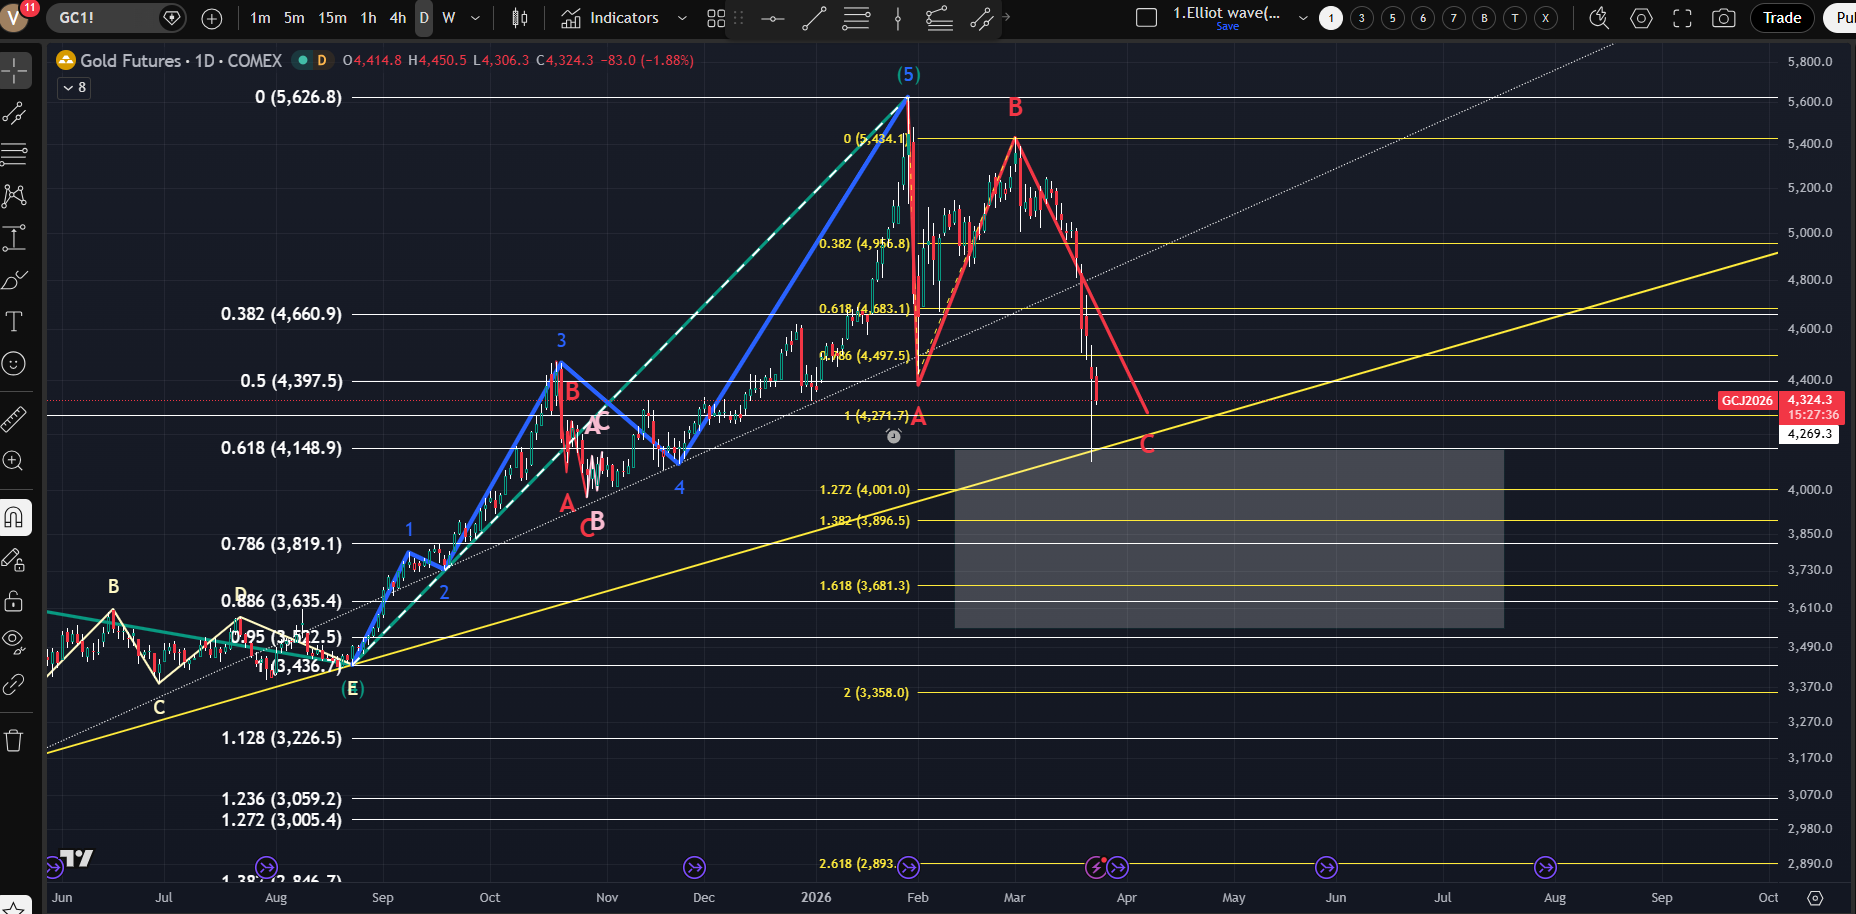
Task: Take a chart snapshot with camera icon
Action: click(1723, 18)
